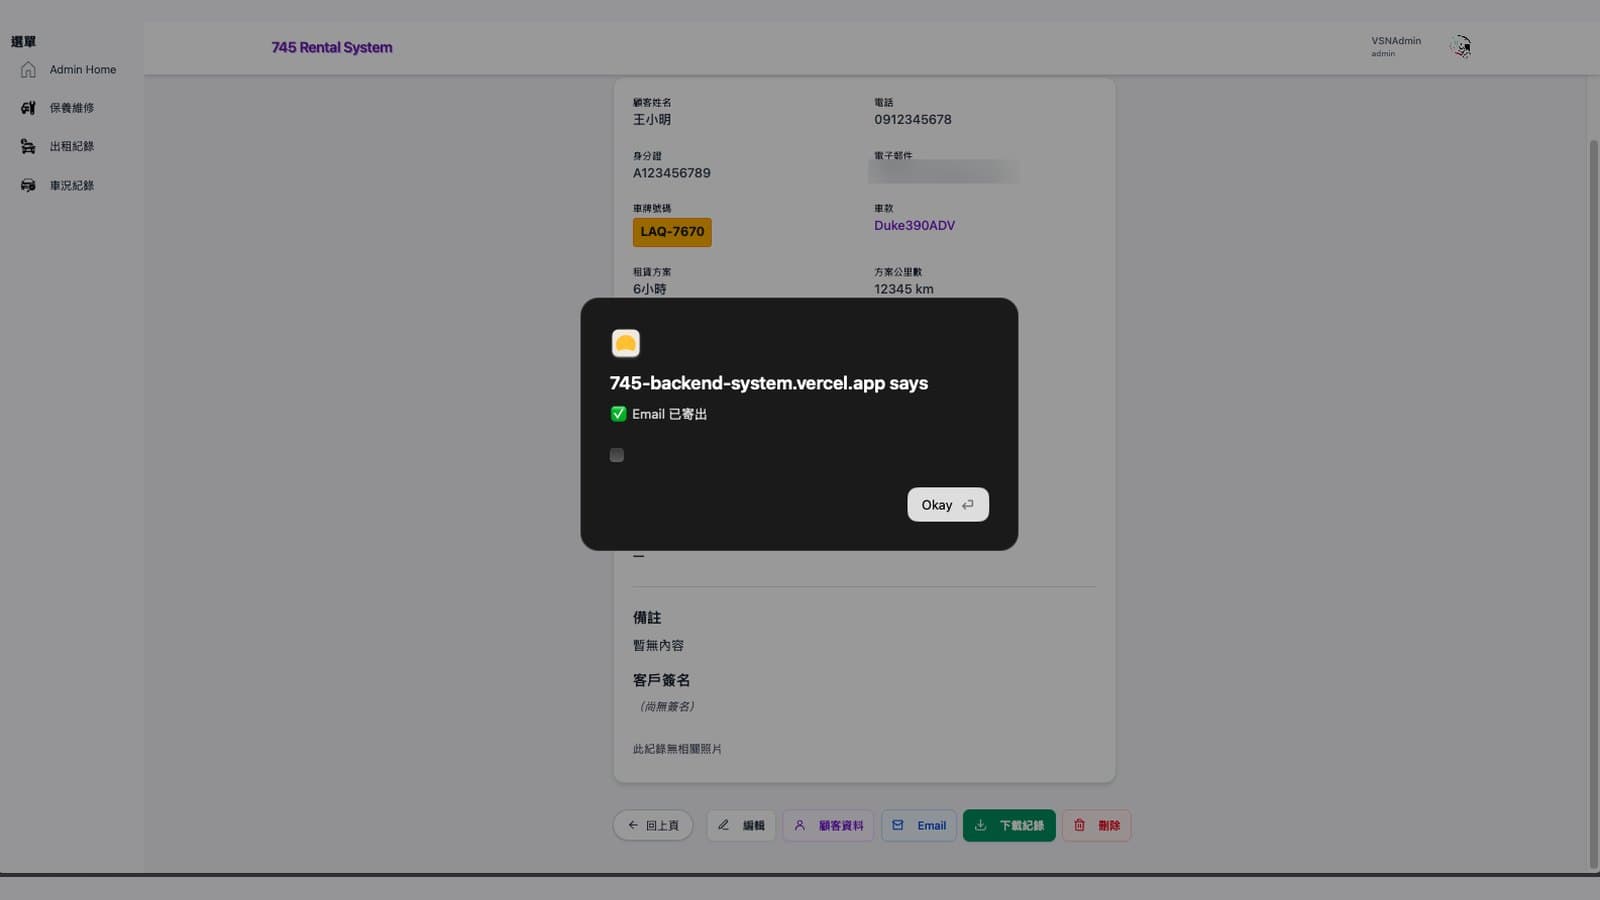The width and height of the screenshot is (1600, 900).
Task: Click the (尚無簽名) signature placeholder
Action: (666, 707)
